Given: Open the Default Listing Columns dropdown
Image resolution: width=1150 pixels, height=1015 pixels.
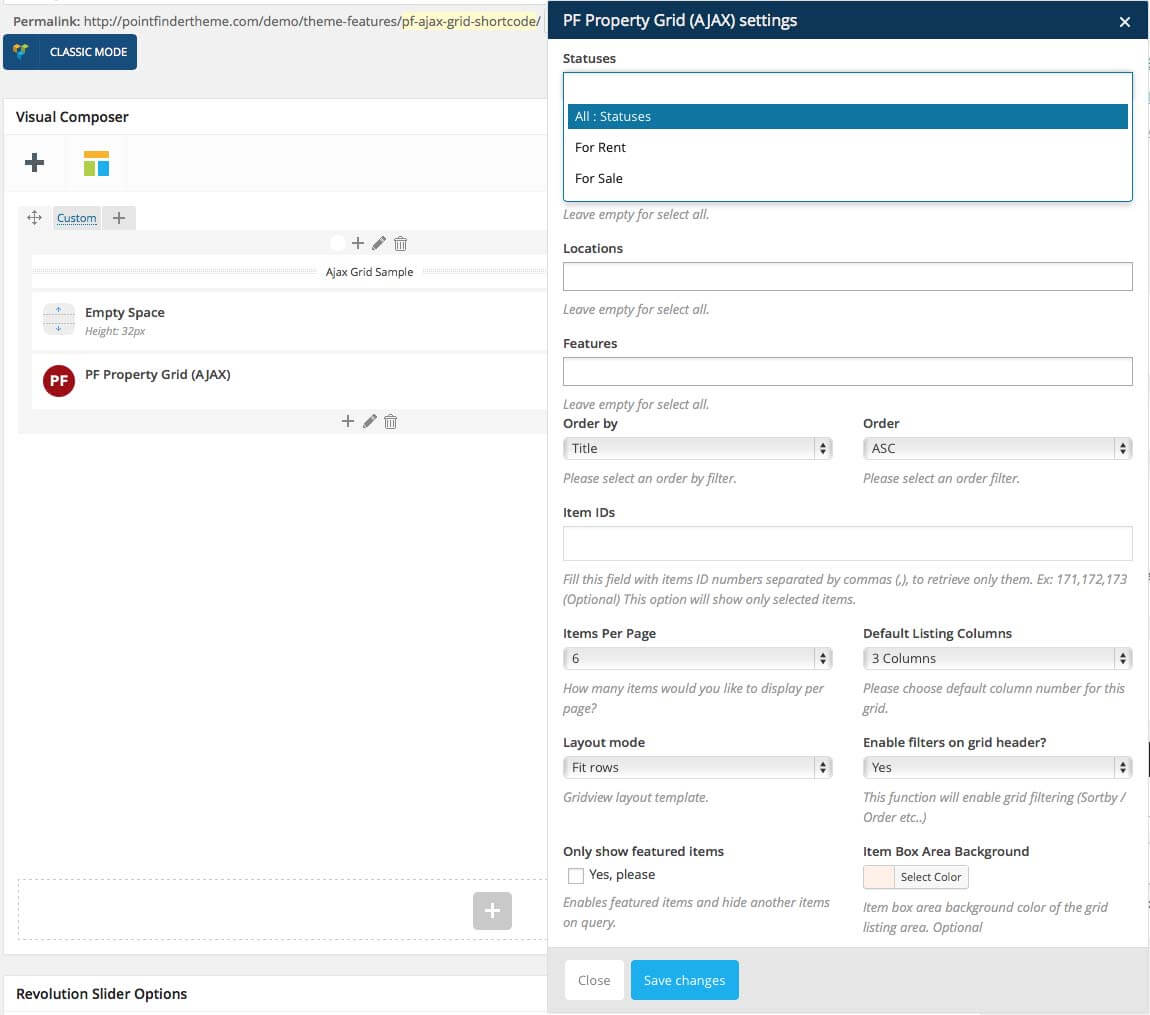Looking at the screenshot, I should coord(996,659).
